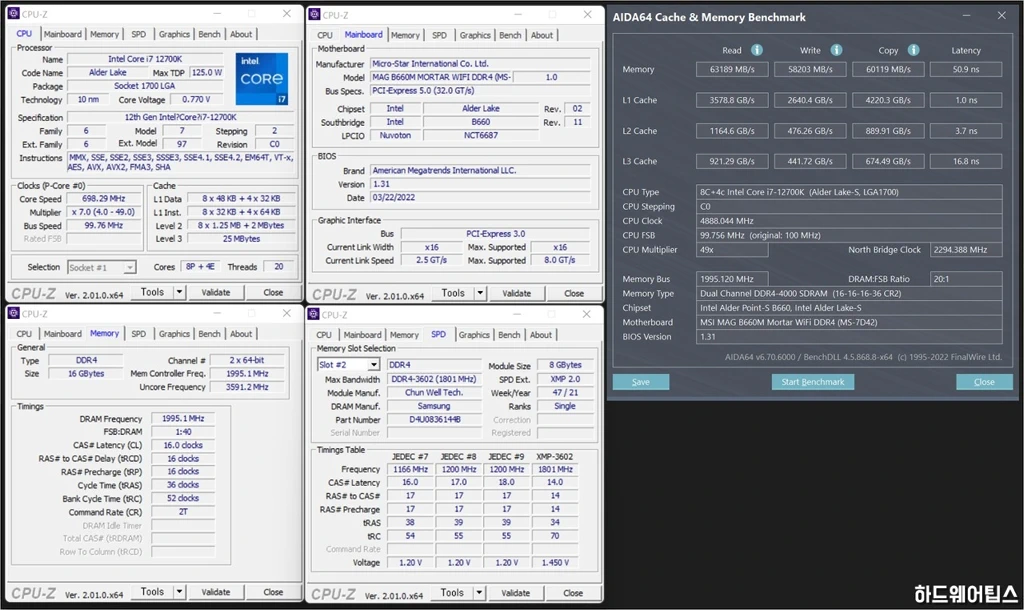This screenshot has height=610, width=1024.
Task: Click the title icon of CPU-Z Mainboard window
Action: tap(315, 14)
